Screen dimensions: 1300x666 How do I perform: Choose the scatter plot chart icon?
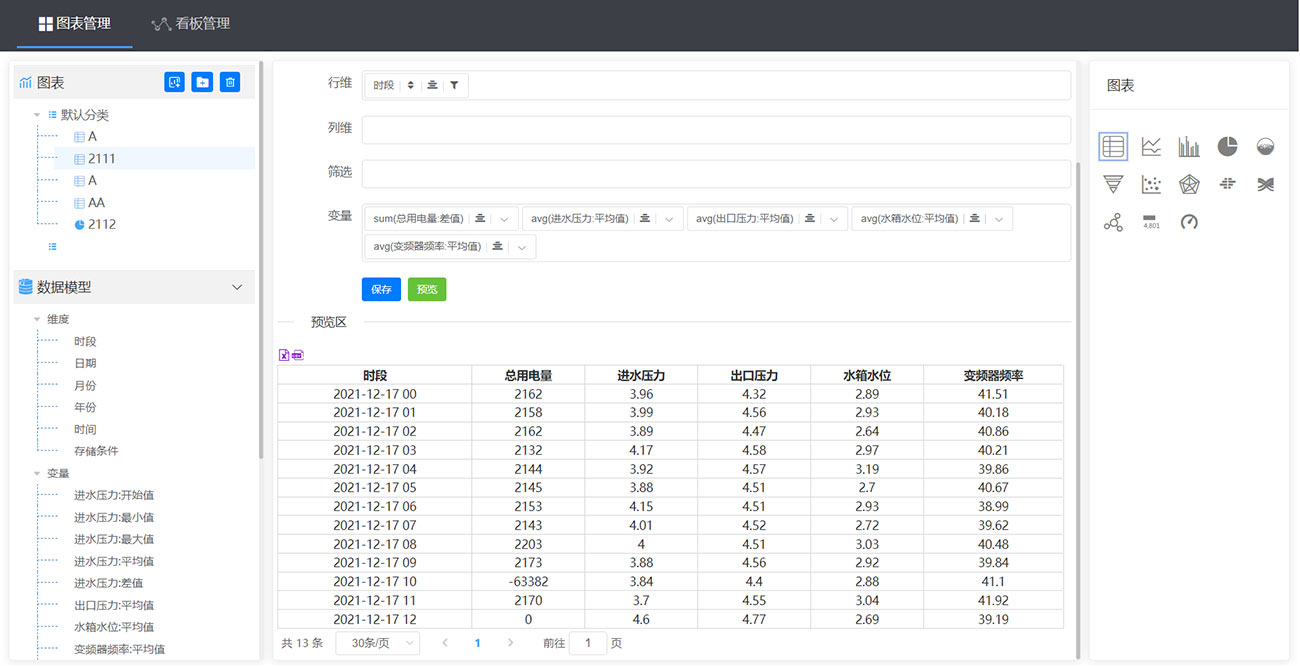[x=1151, y=184]
